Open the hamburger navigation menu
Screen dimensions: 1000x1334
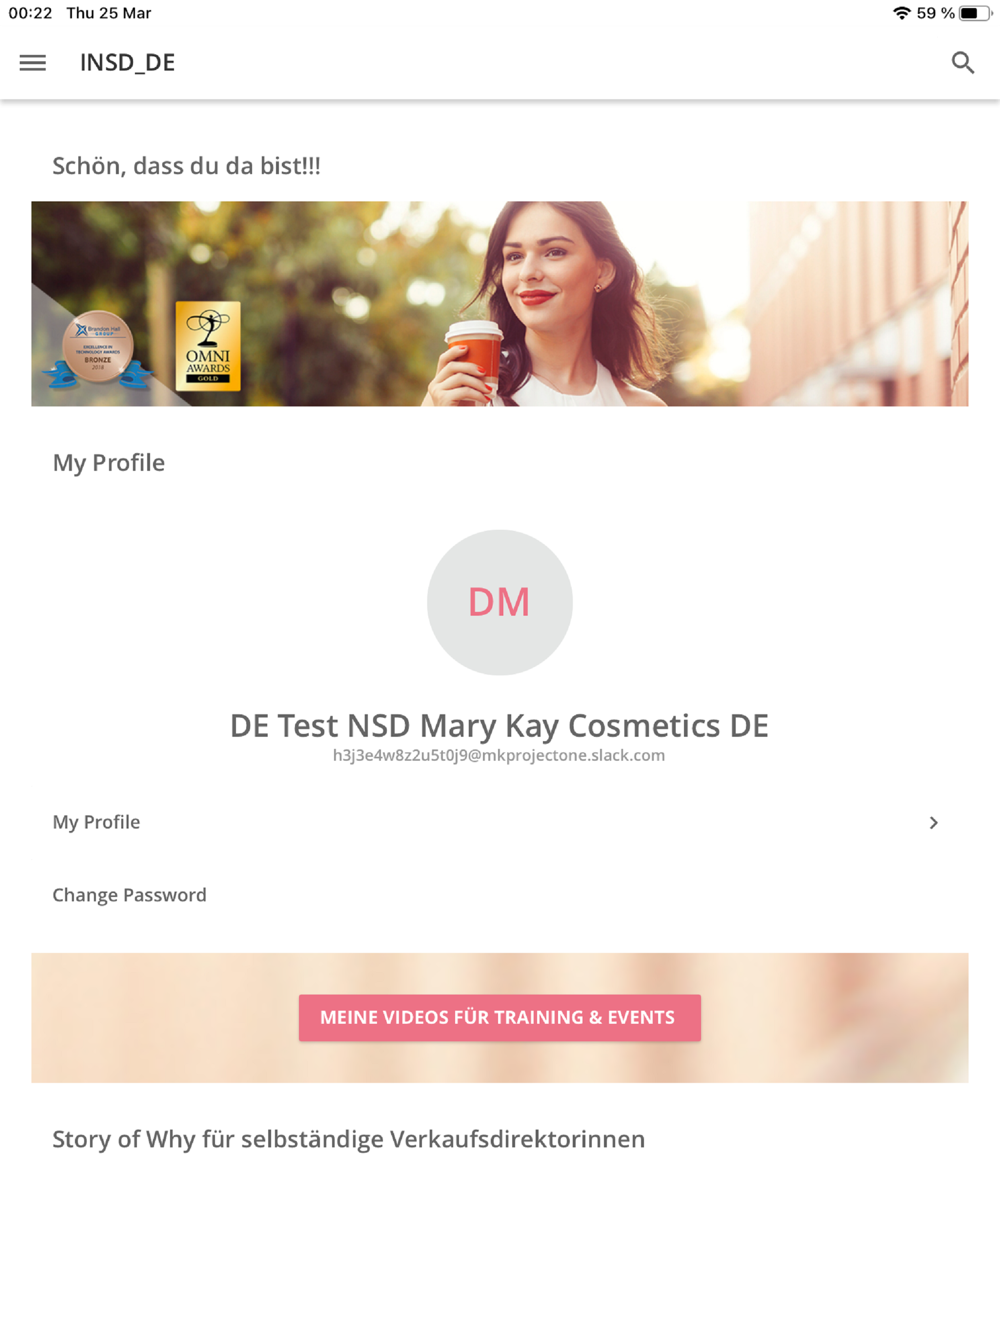point(33,62)
